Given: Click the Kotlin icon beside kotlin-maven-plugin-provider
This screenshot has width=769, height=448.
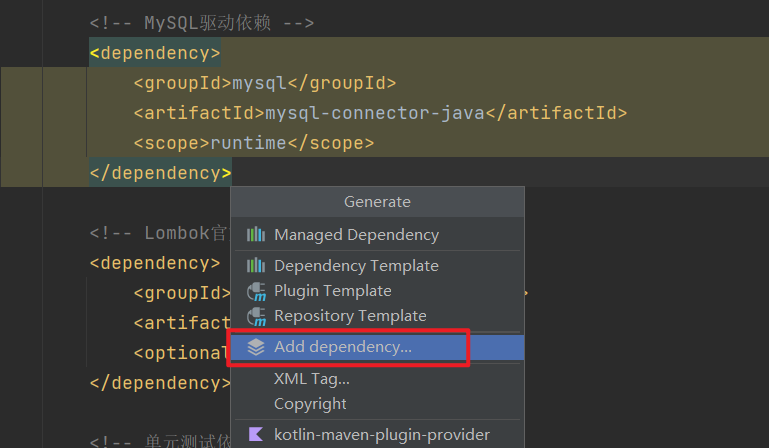Looking at the screenshot, I should click(256, 435).
